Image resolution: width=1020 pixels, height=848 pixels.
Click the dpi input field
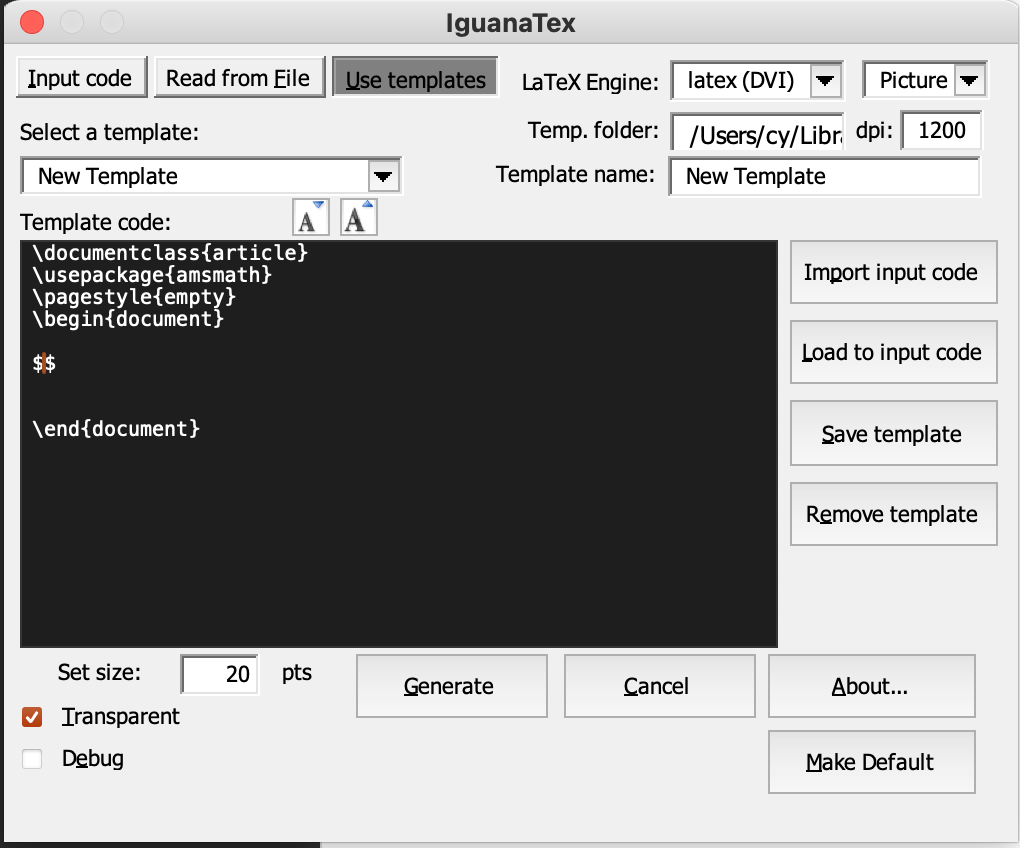941,131
